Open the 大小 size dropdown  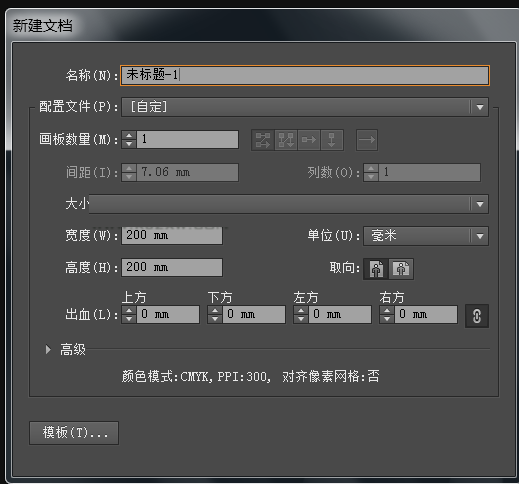click(x=289, y=204)
